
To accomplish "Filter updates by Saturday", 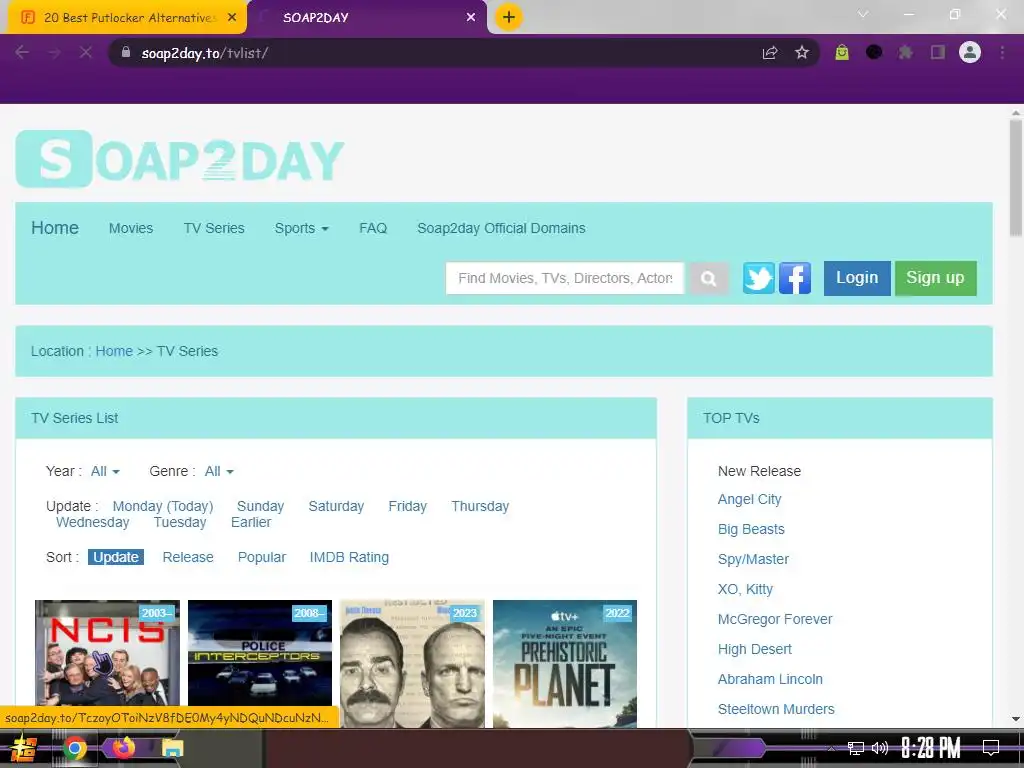I will point(336,506).
